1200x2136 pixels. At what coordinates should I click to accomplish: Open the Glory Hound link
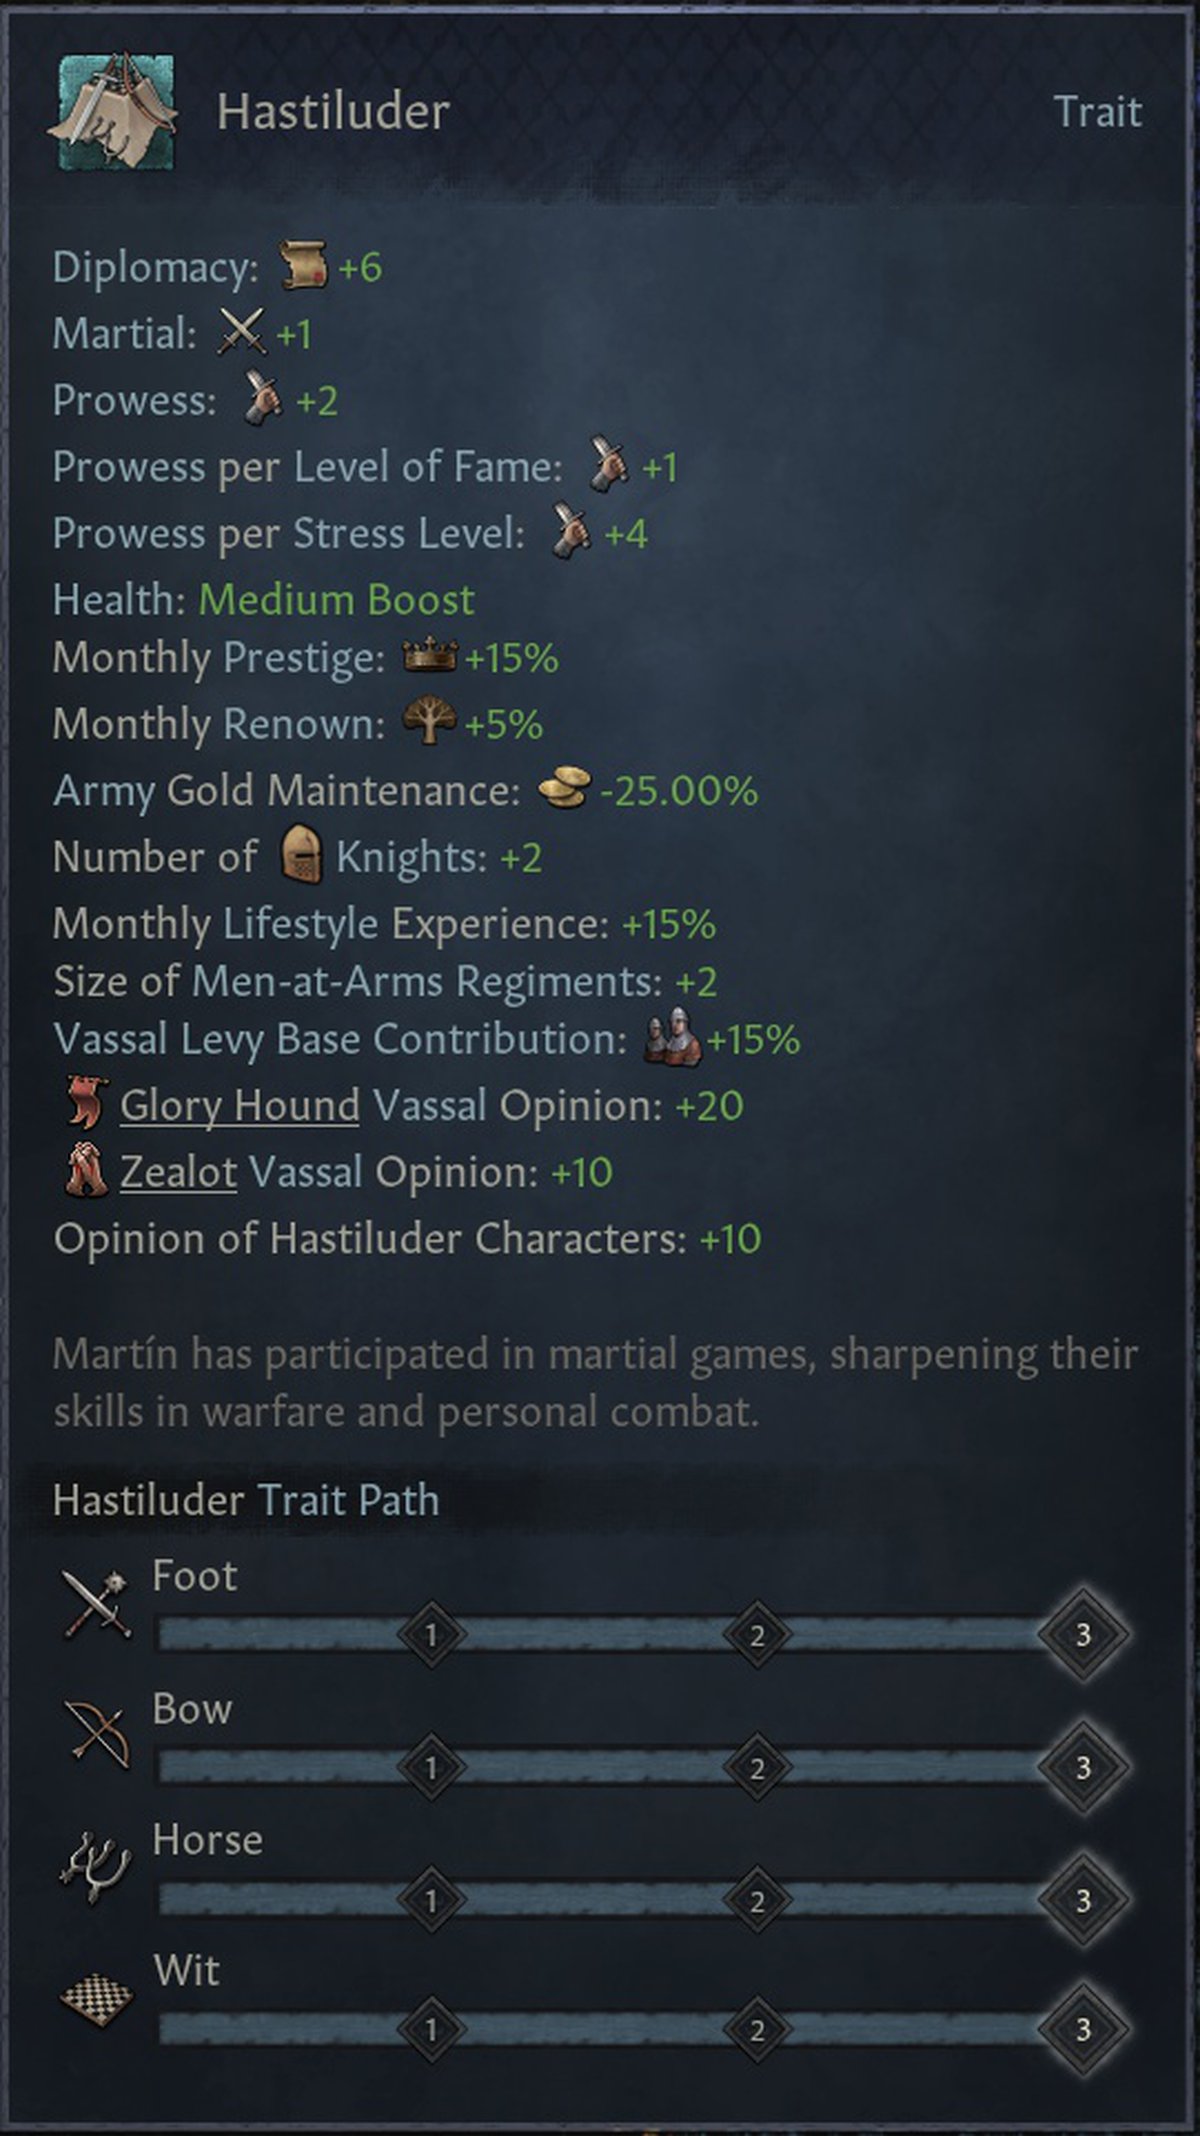pos(239,1105)
